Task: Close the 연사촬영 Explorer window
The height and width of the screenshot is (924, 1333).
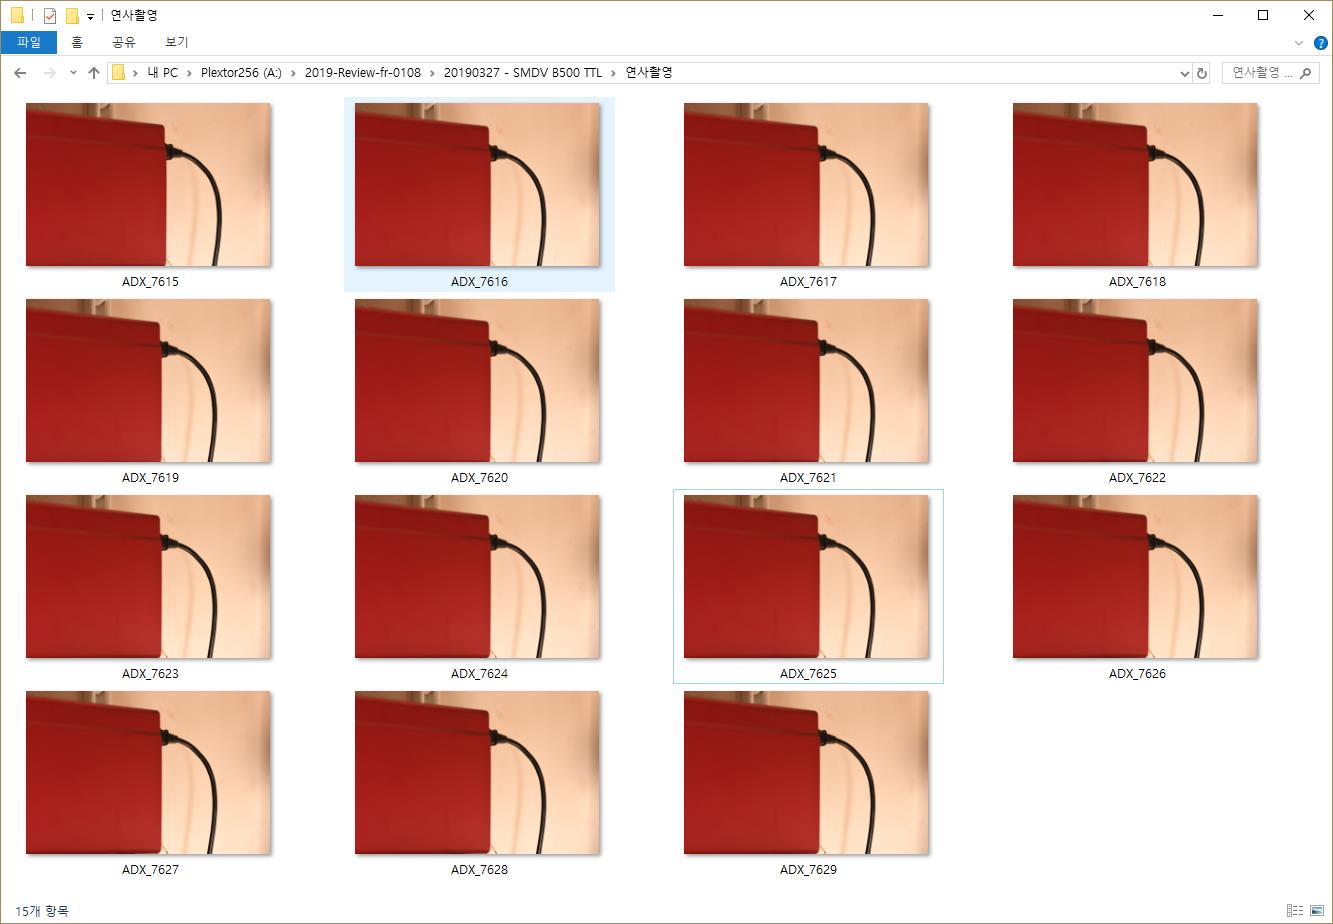Action: click(1309, 15)
